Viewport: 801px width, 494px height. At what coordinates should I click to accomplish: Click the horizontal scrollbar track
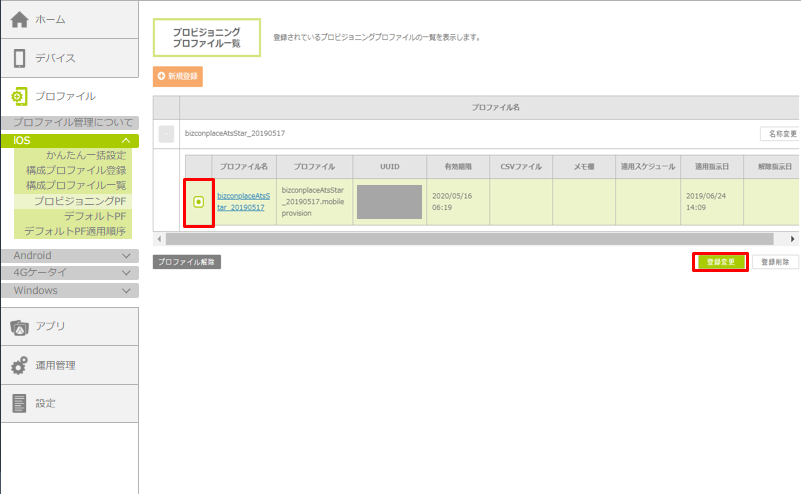tap(470, 240)
